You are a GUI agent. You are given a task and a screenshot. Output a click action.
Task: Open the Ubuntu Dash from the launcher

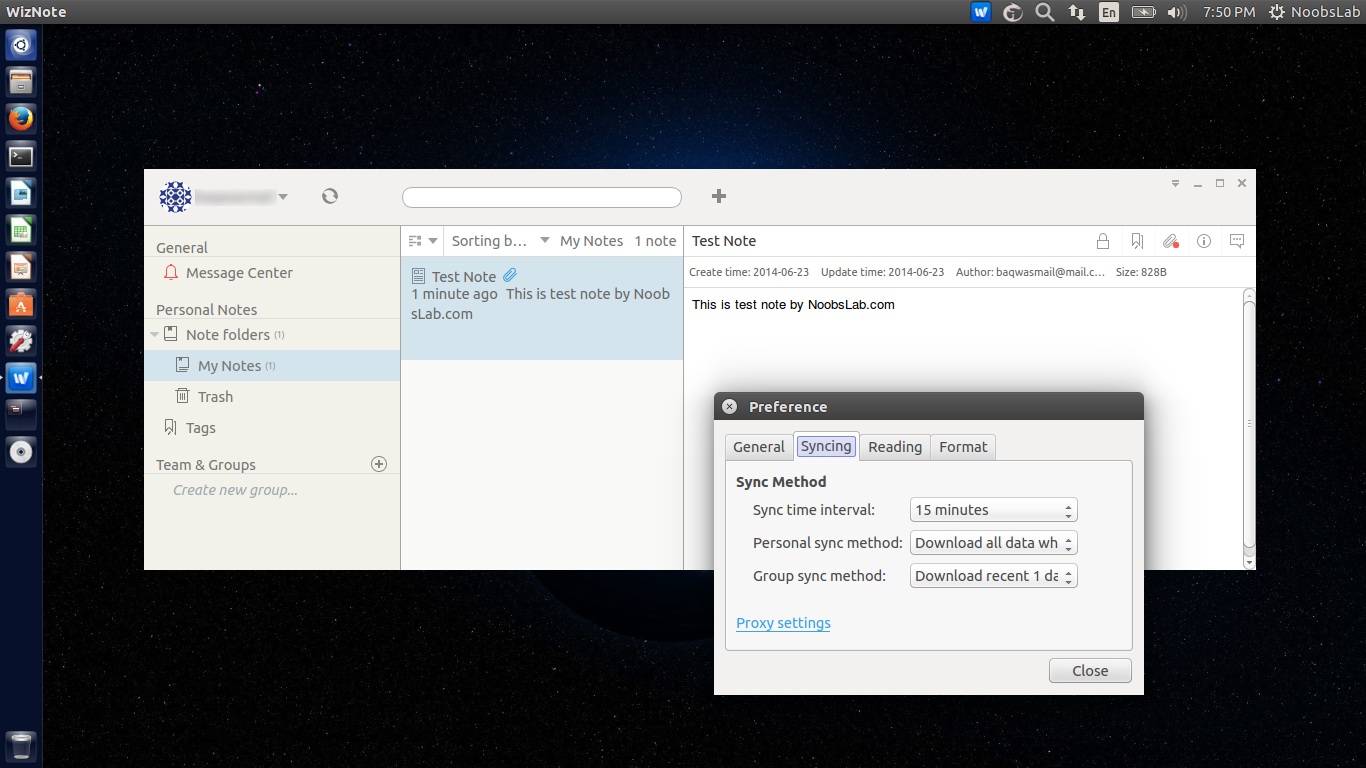point(21,45)
